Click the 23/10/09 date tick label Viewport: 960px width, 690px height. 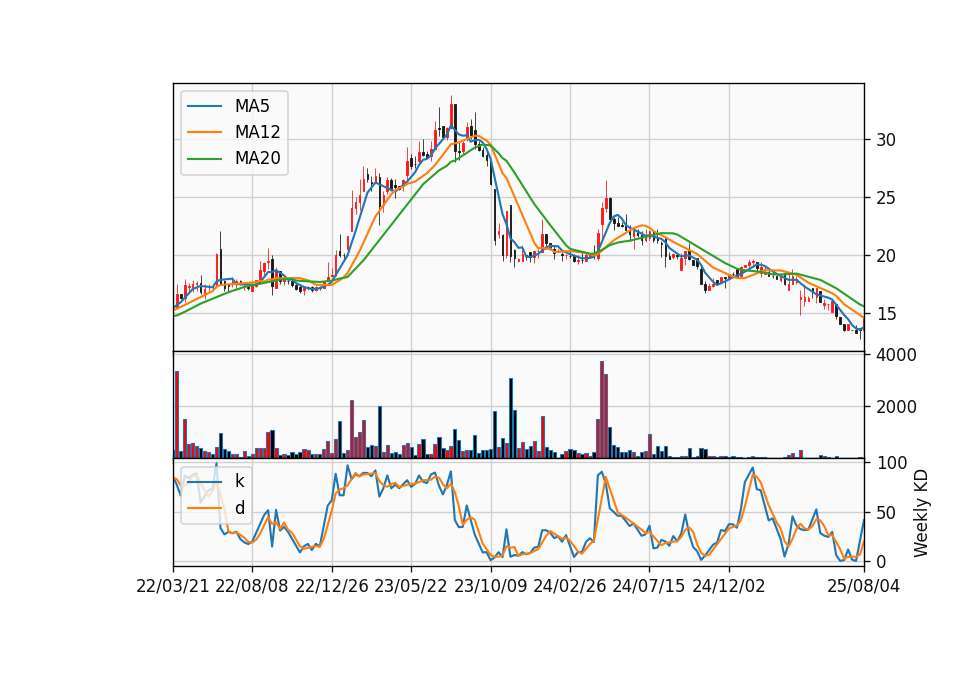click(490, 586)
